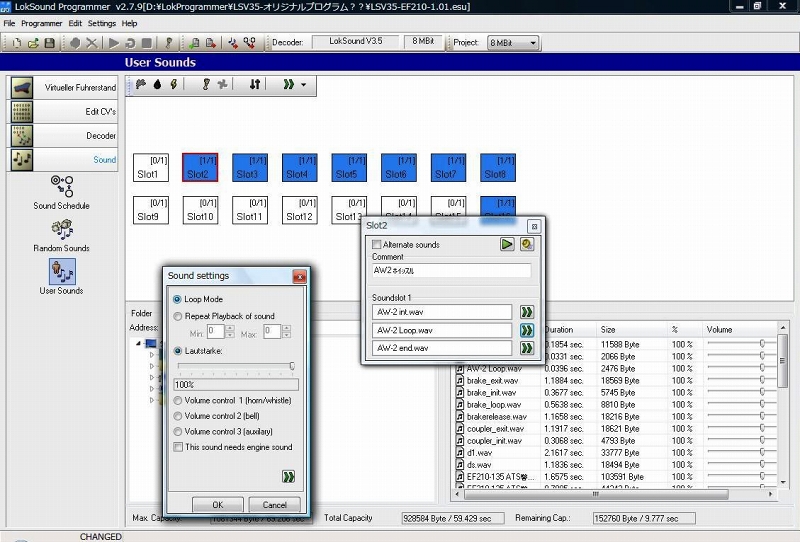Open Random Sounds view
Image resolution: width=800 pixels, height=542 pixels.
pyautogui.click(x=62, y=235)
